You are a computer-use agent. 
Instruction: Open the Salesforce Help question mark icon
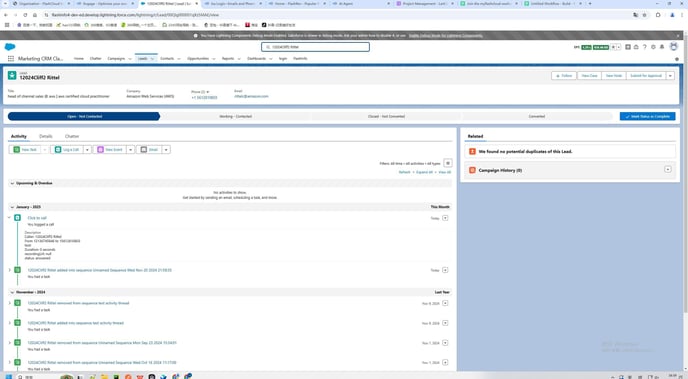pyautogui.click(x=645, y=47)
